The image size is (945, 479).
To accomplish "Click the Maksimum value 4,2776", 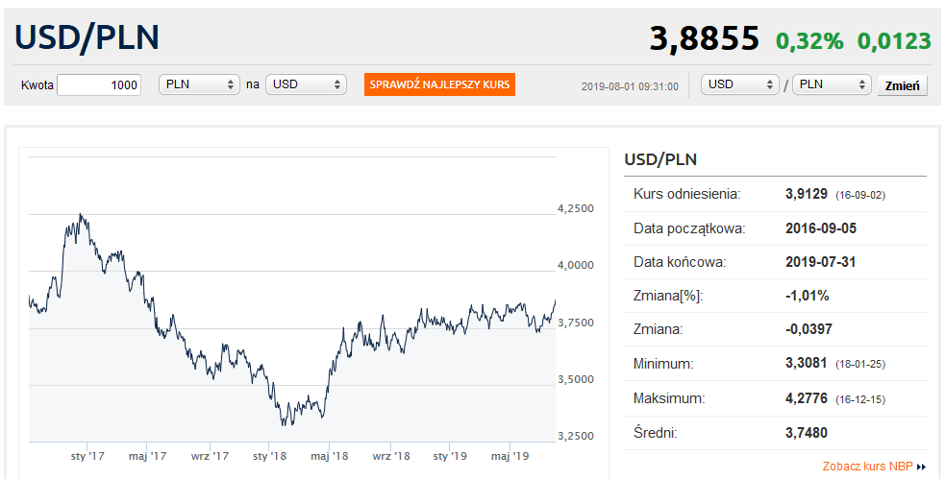I will [806, 398].
